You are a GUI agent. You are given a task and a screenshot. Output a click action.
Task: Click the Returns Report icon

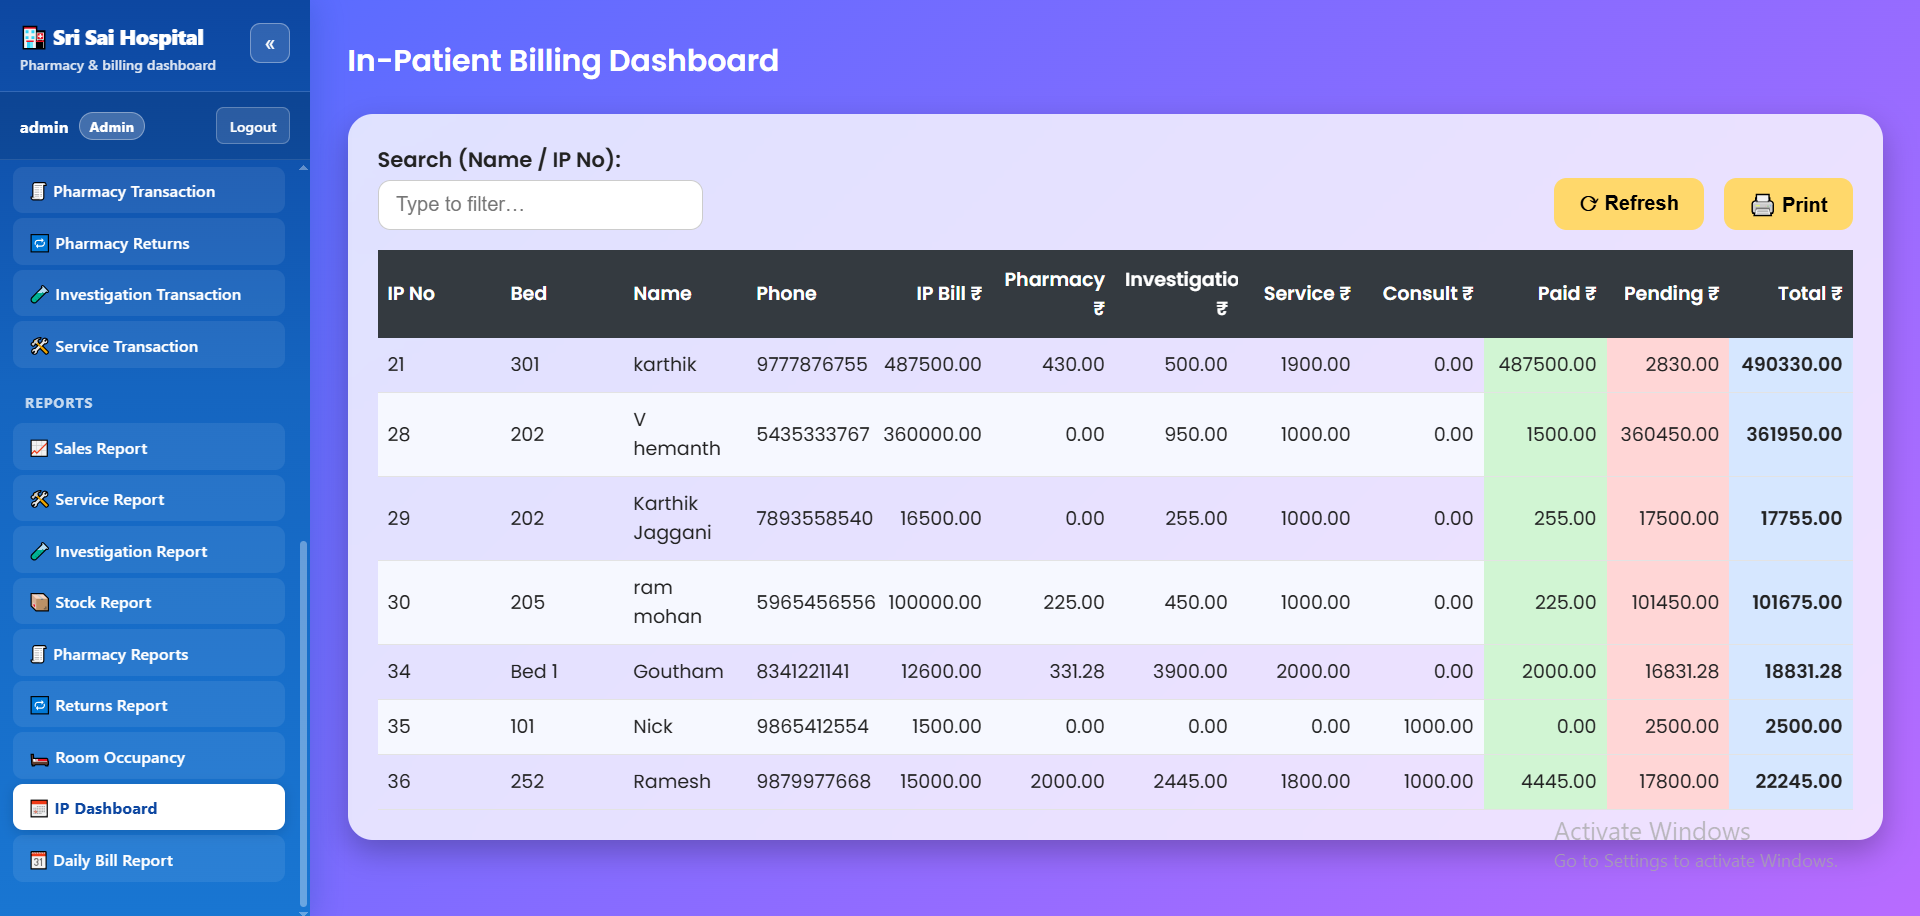[x=39, y=705]
